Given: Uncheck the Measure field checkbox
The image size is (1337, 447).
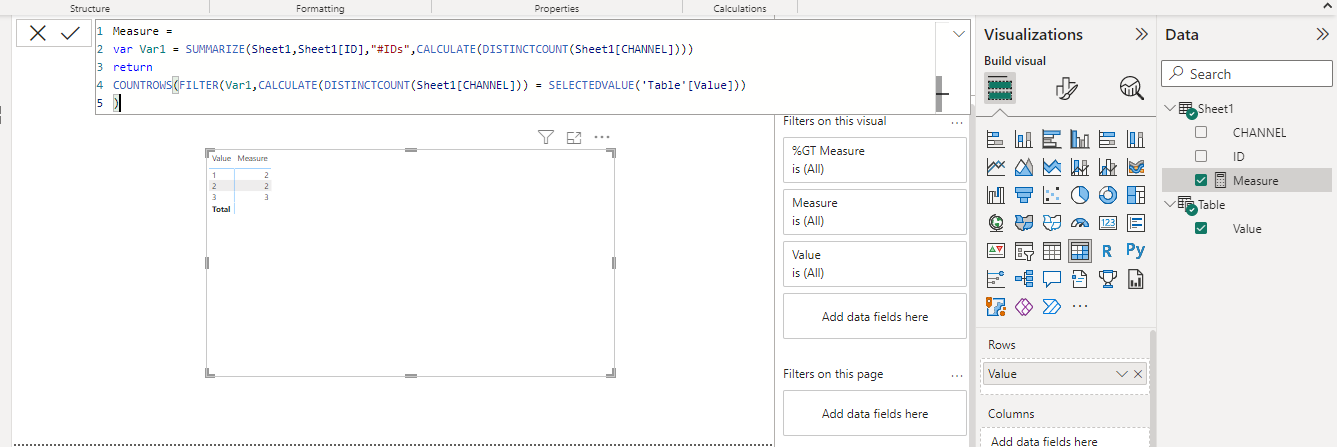Looking at the screenshot, I should 1201,180.
